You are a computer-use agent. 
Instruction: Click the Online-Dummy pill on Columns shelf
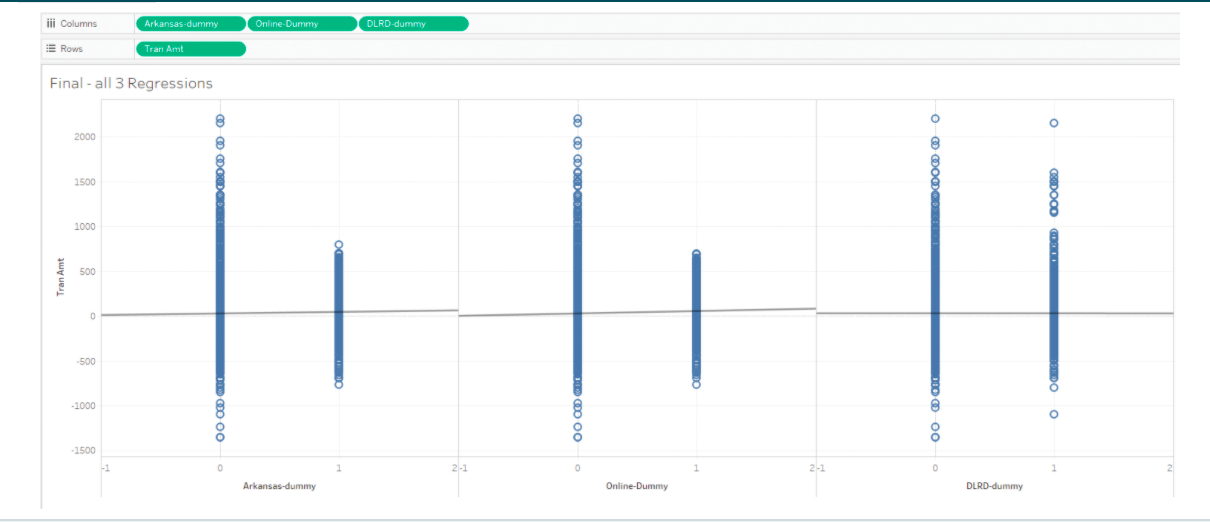pos(302,23)
